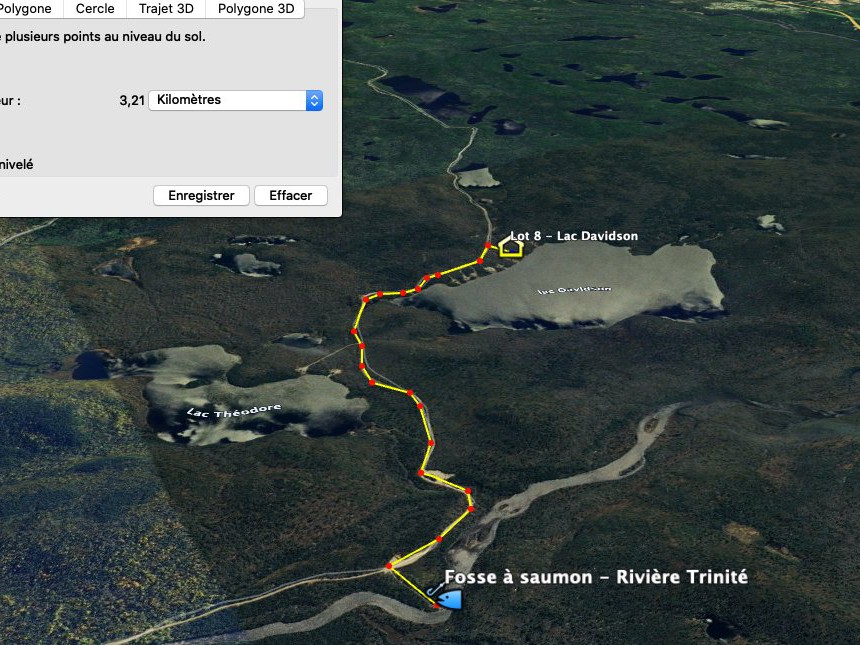
Task: Open the Kilomètres unit dropdown
Action: pyautogui.click(x=235, y=100)
